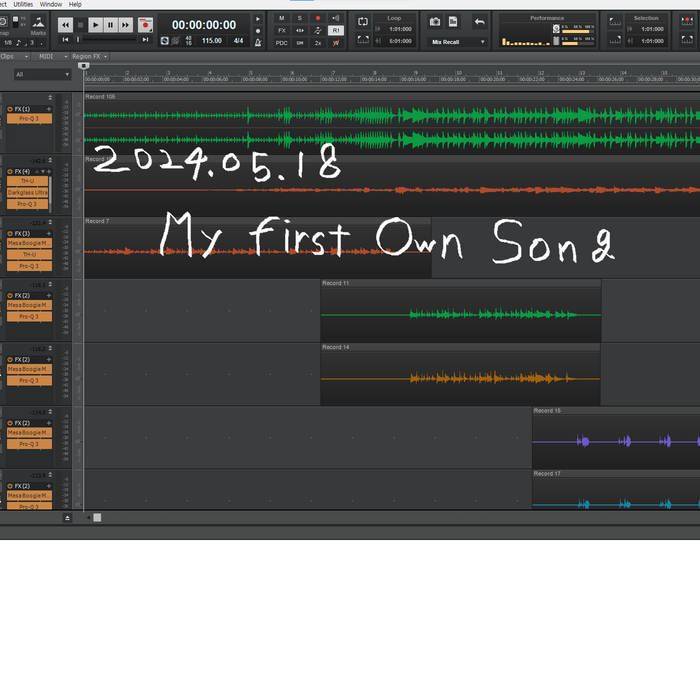Toggle global Solo (S) in Mix module
The image size is (700, 700).
tap(299, 18)
